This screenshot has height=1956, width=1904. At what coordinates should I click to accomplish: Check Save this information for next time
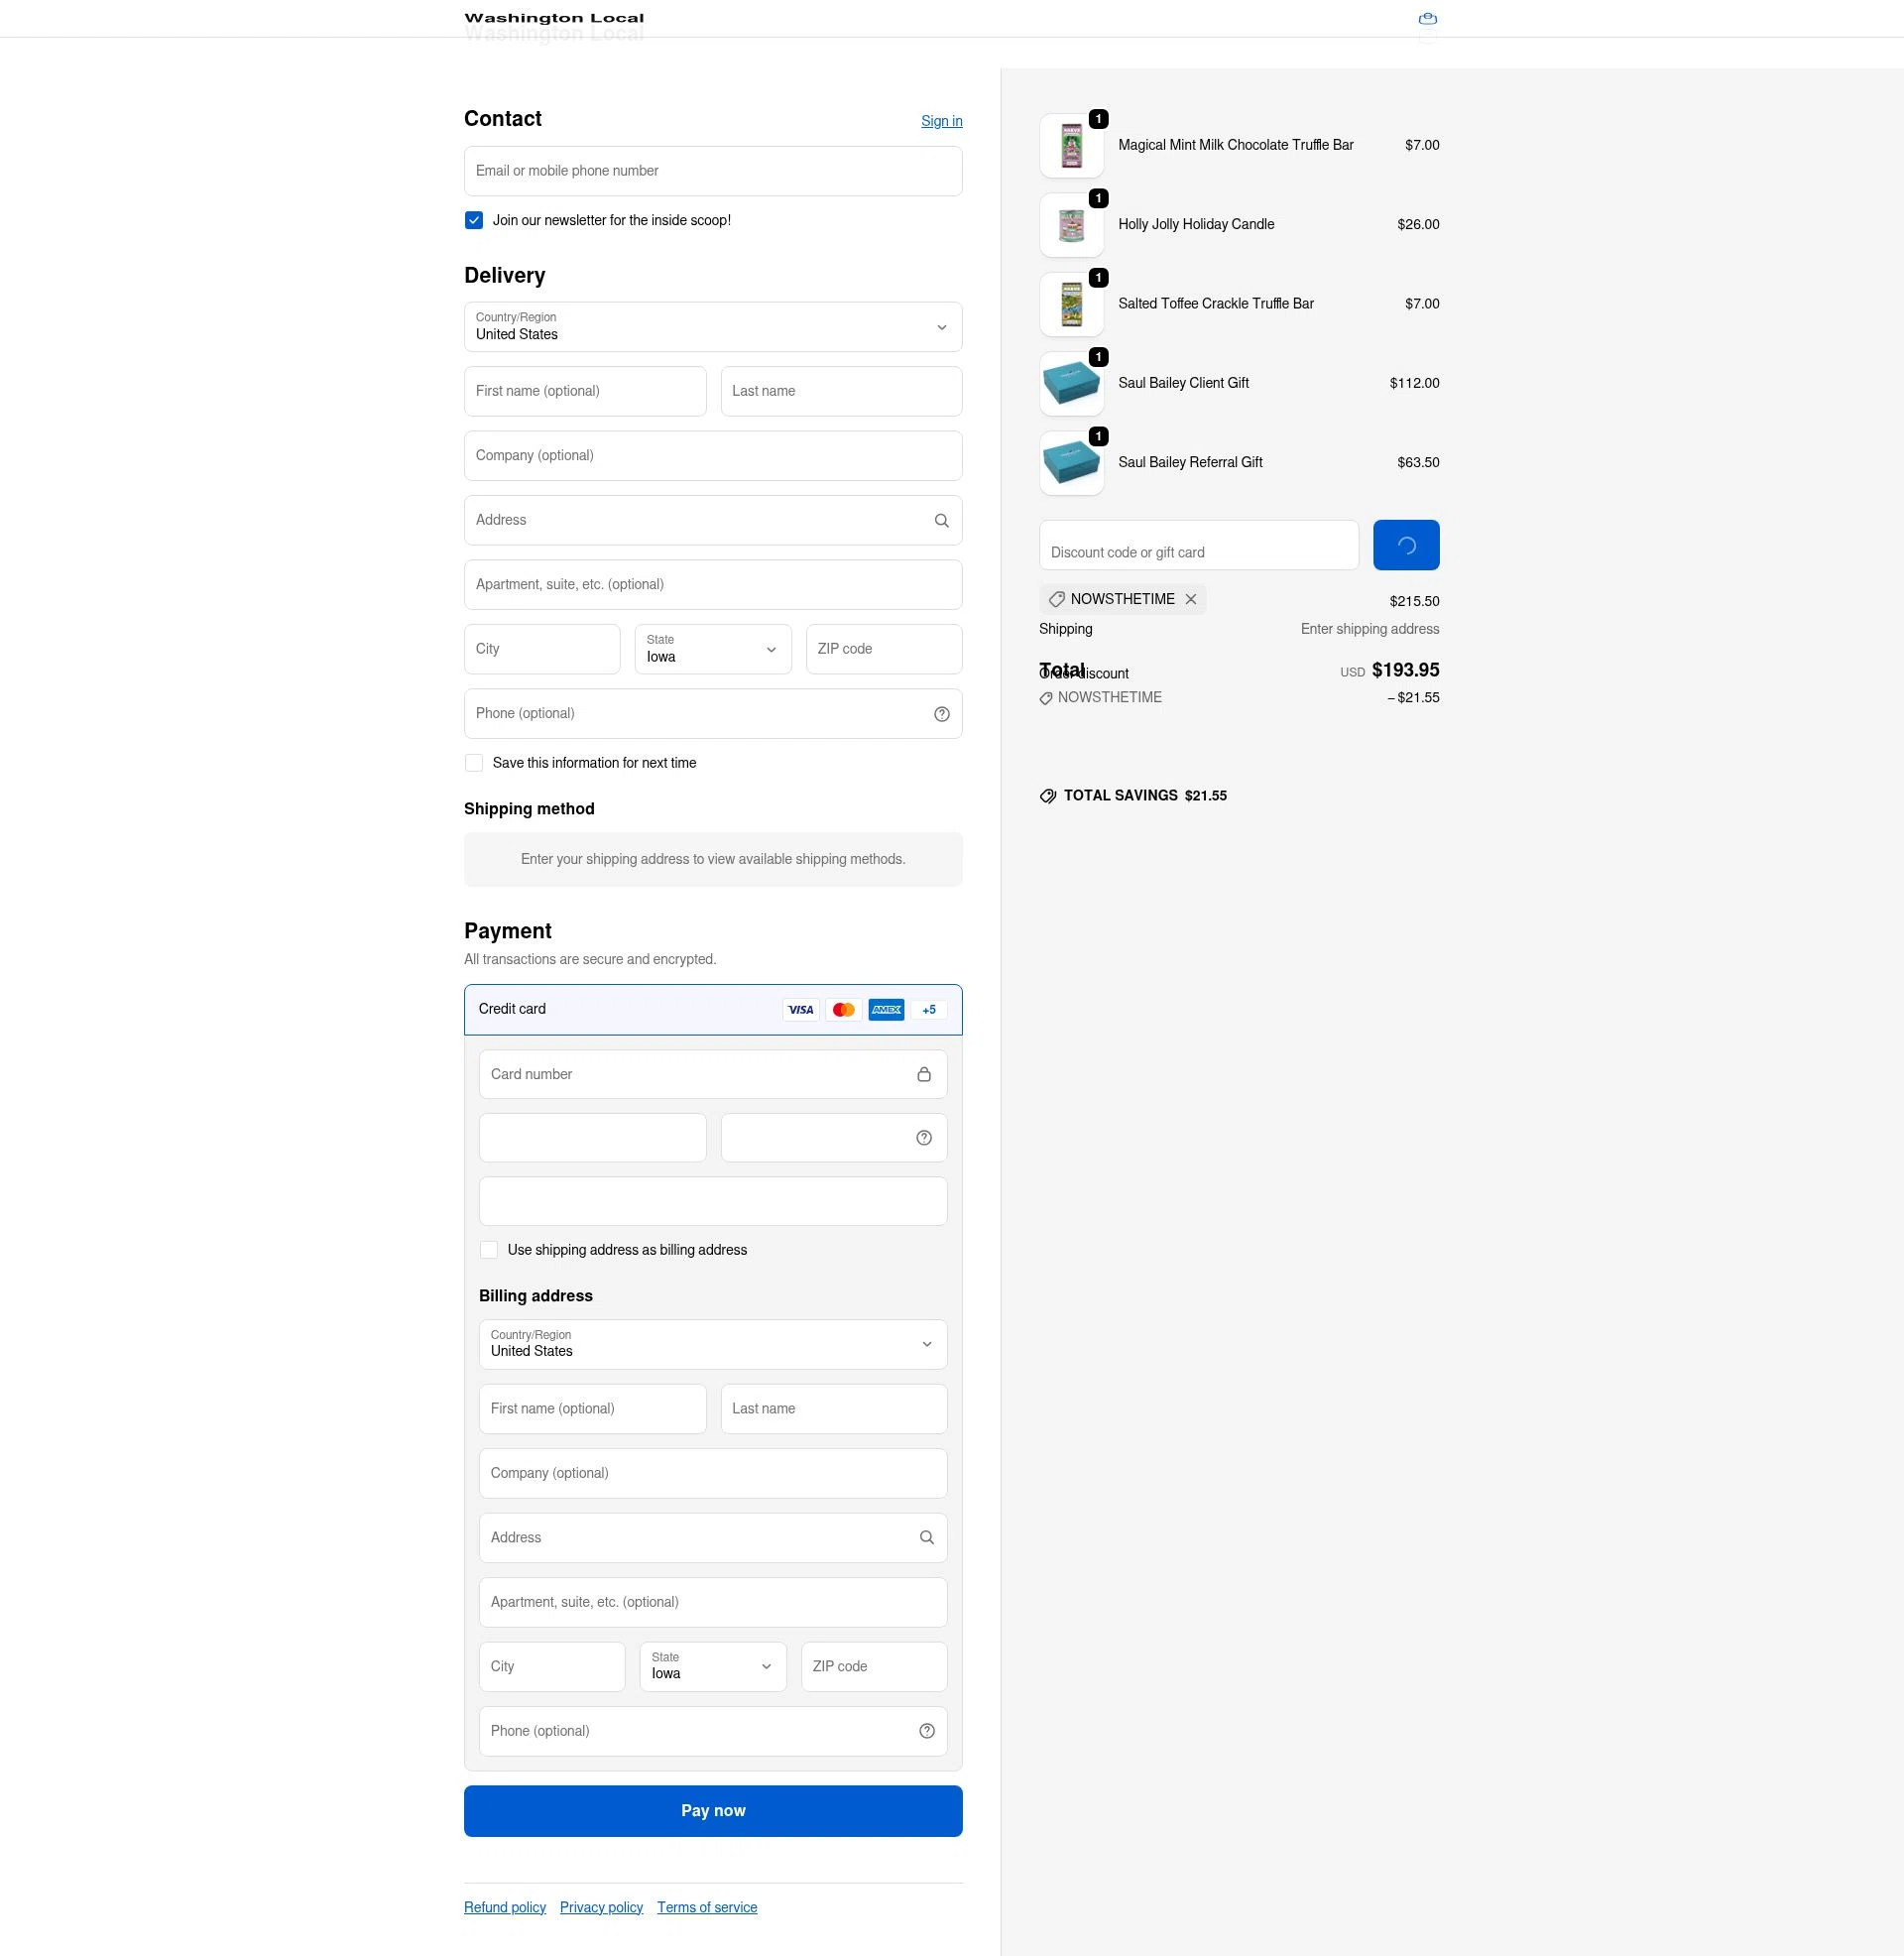[473, 762]
